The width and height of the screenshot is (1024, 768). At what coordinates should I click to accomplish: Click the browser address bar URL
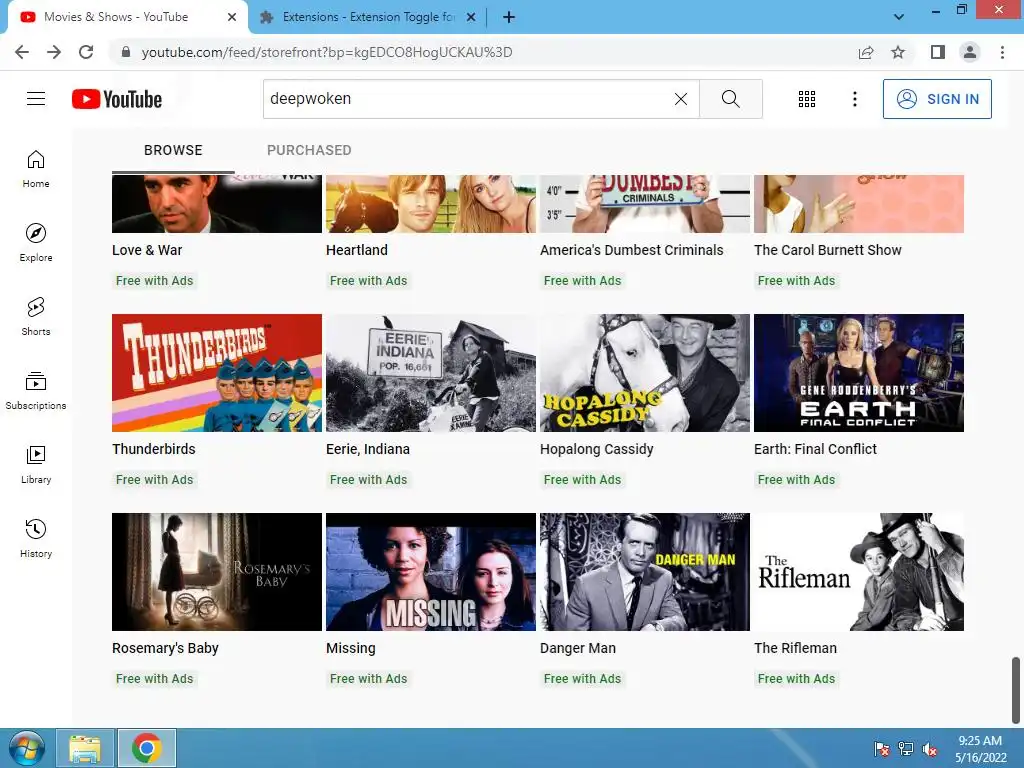click(327, 52)
